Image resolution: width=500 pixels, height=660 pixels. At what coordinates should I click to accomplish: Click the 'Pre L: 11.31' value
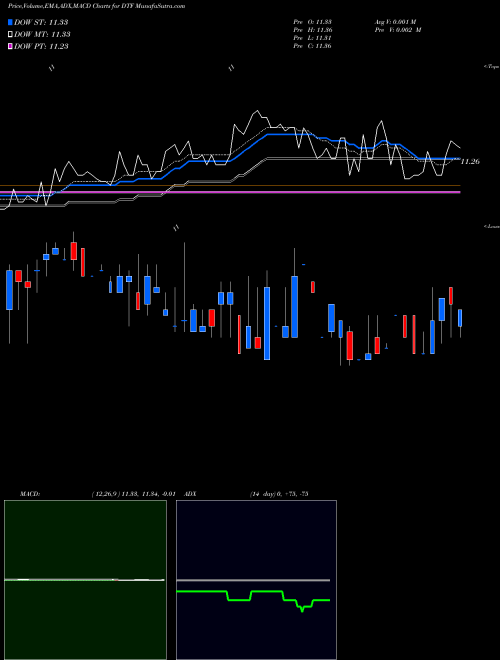312,38
